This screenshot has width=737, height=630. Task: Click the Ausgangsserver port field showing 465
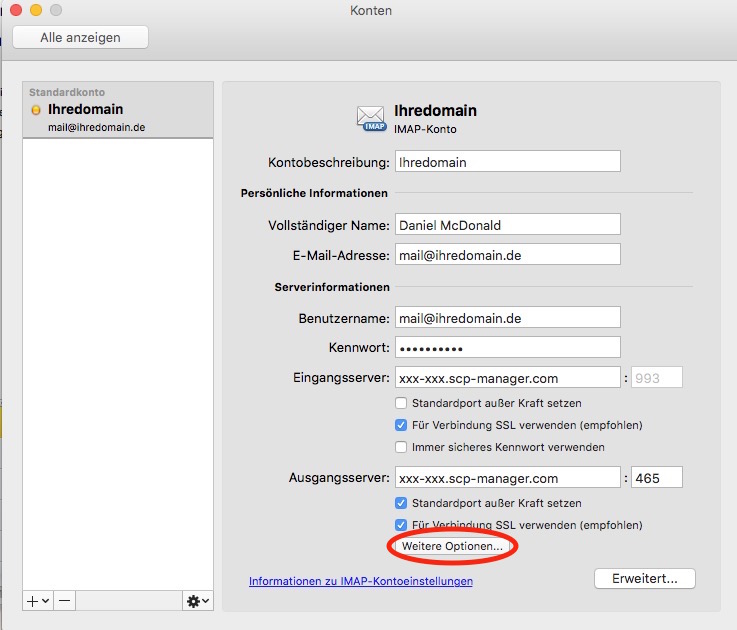click(656, 478)
